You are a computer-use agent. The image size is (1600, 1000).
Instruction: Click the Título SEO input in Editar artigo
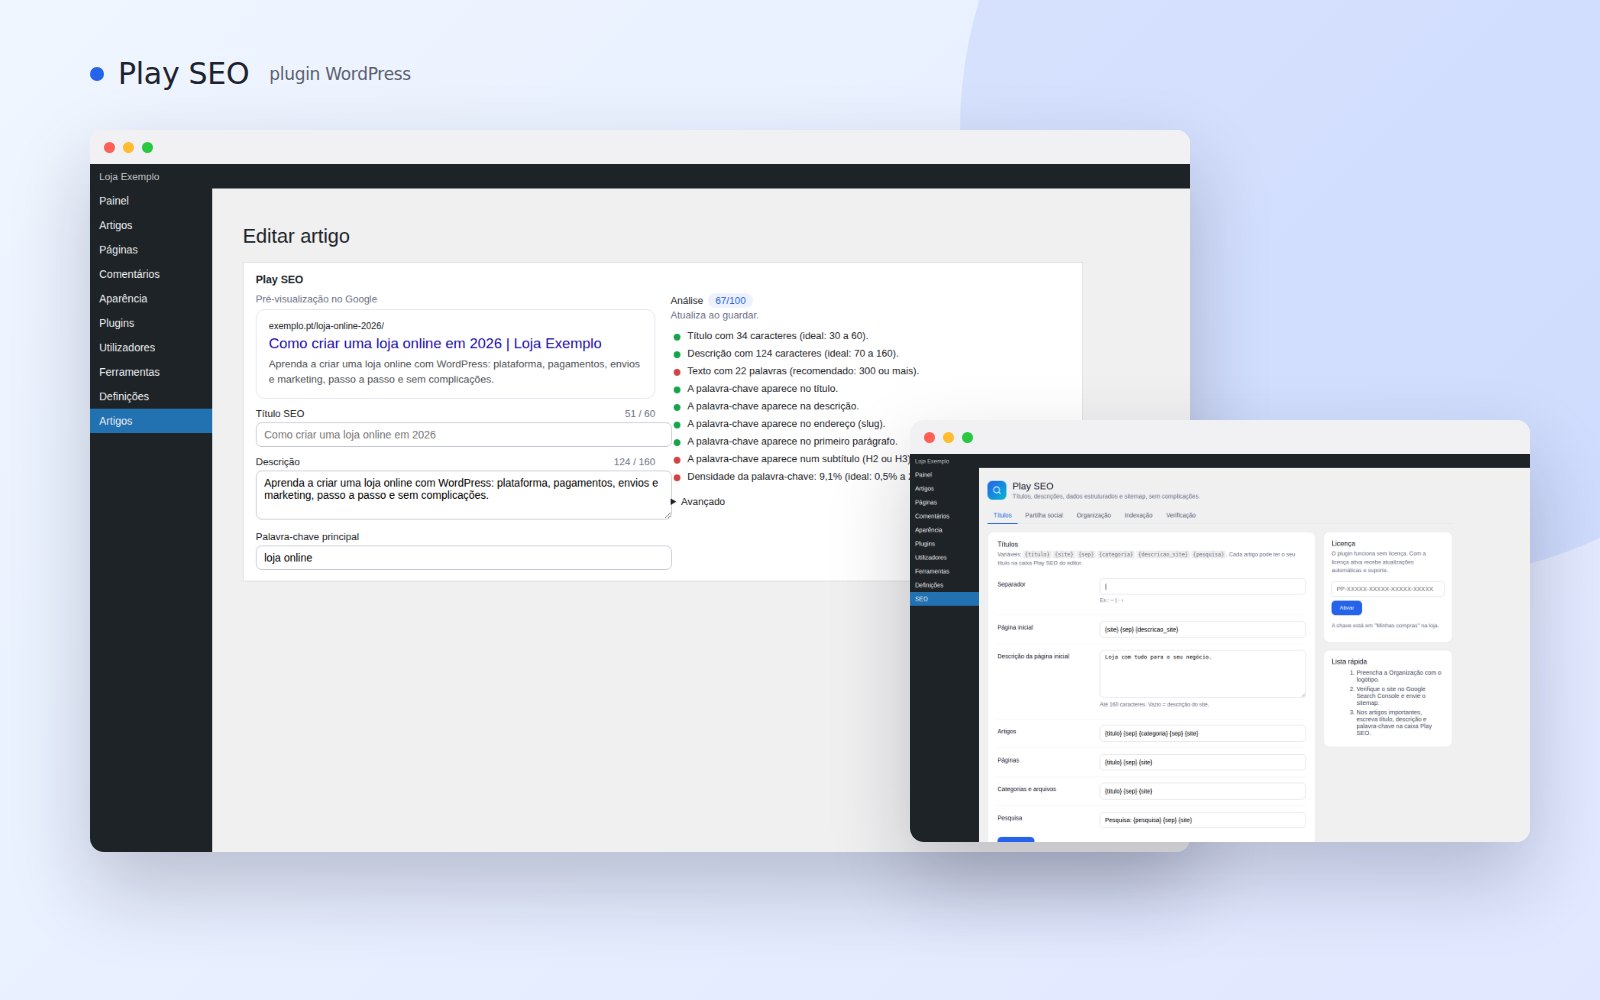[463, 435]
